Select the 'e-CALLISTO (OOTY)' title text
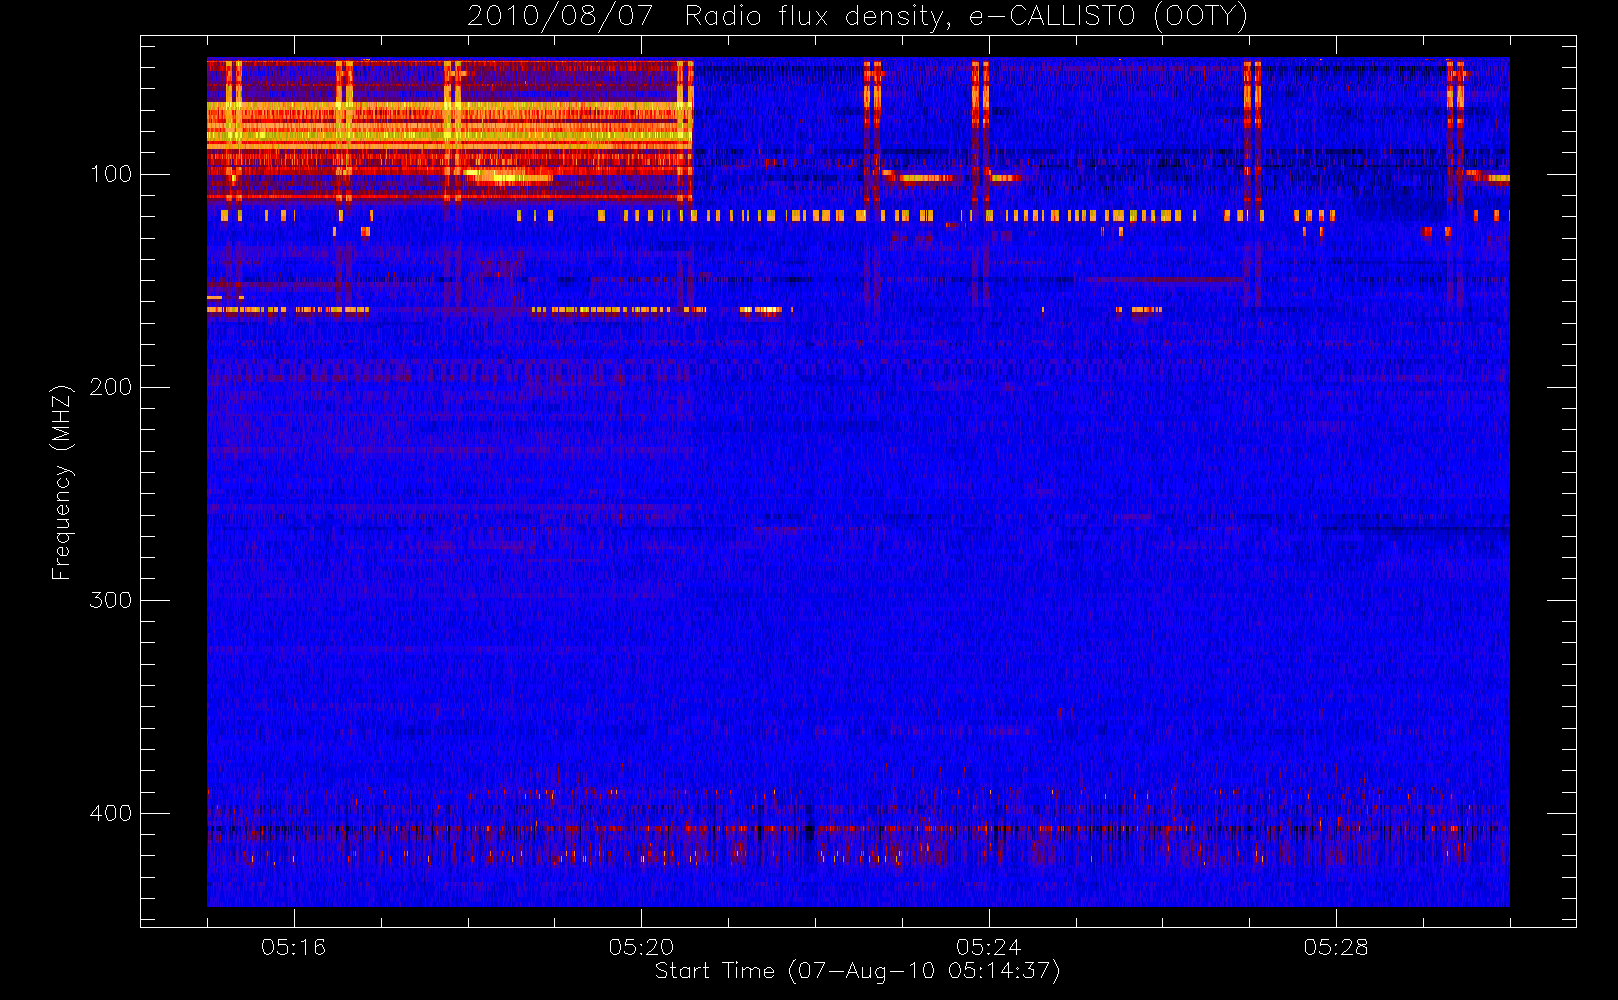Viewport: 1618px width, 1000px height. (1109, 17)
